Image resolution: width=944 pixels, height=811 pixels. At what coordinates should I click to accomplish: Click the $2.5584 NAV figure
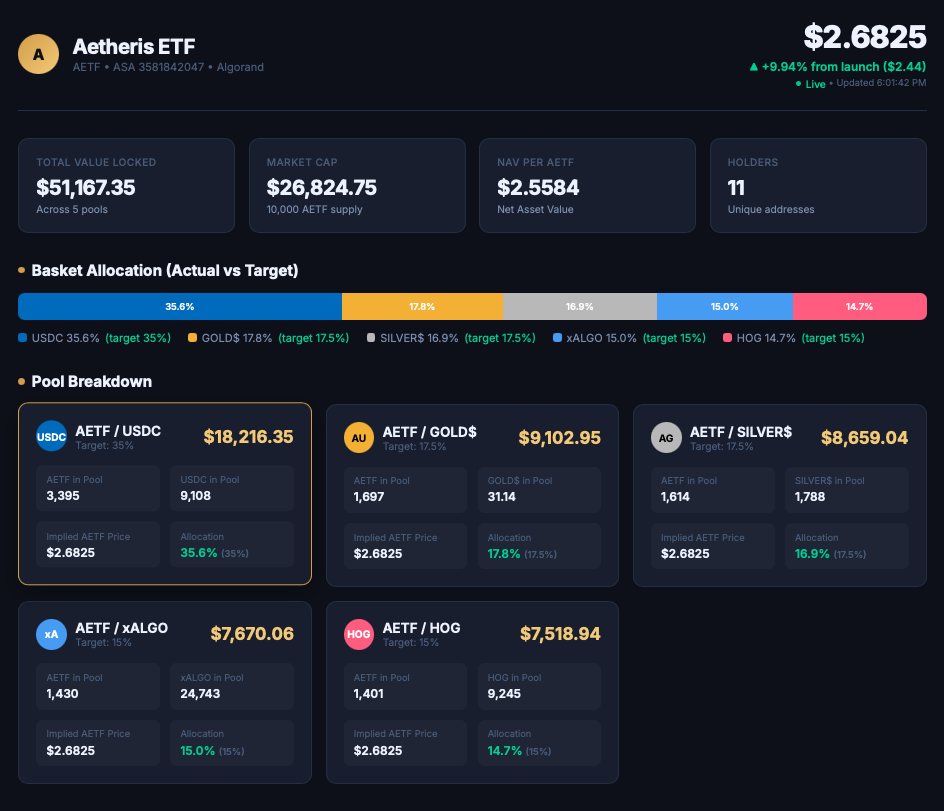[538, 187]
